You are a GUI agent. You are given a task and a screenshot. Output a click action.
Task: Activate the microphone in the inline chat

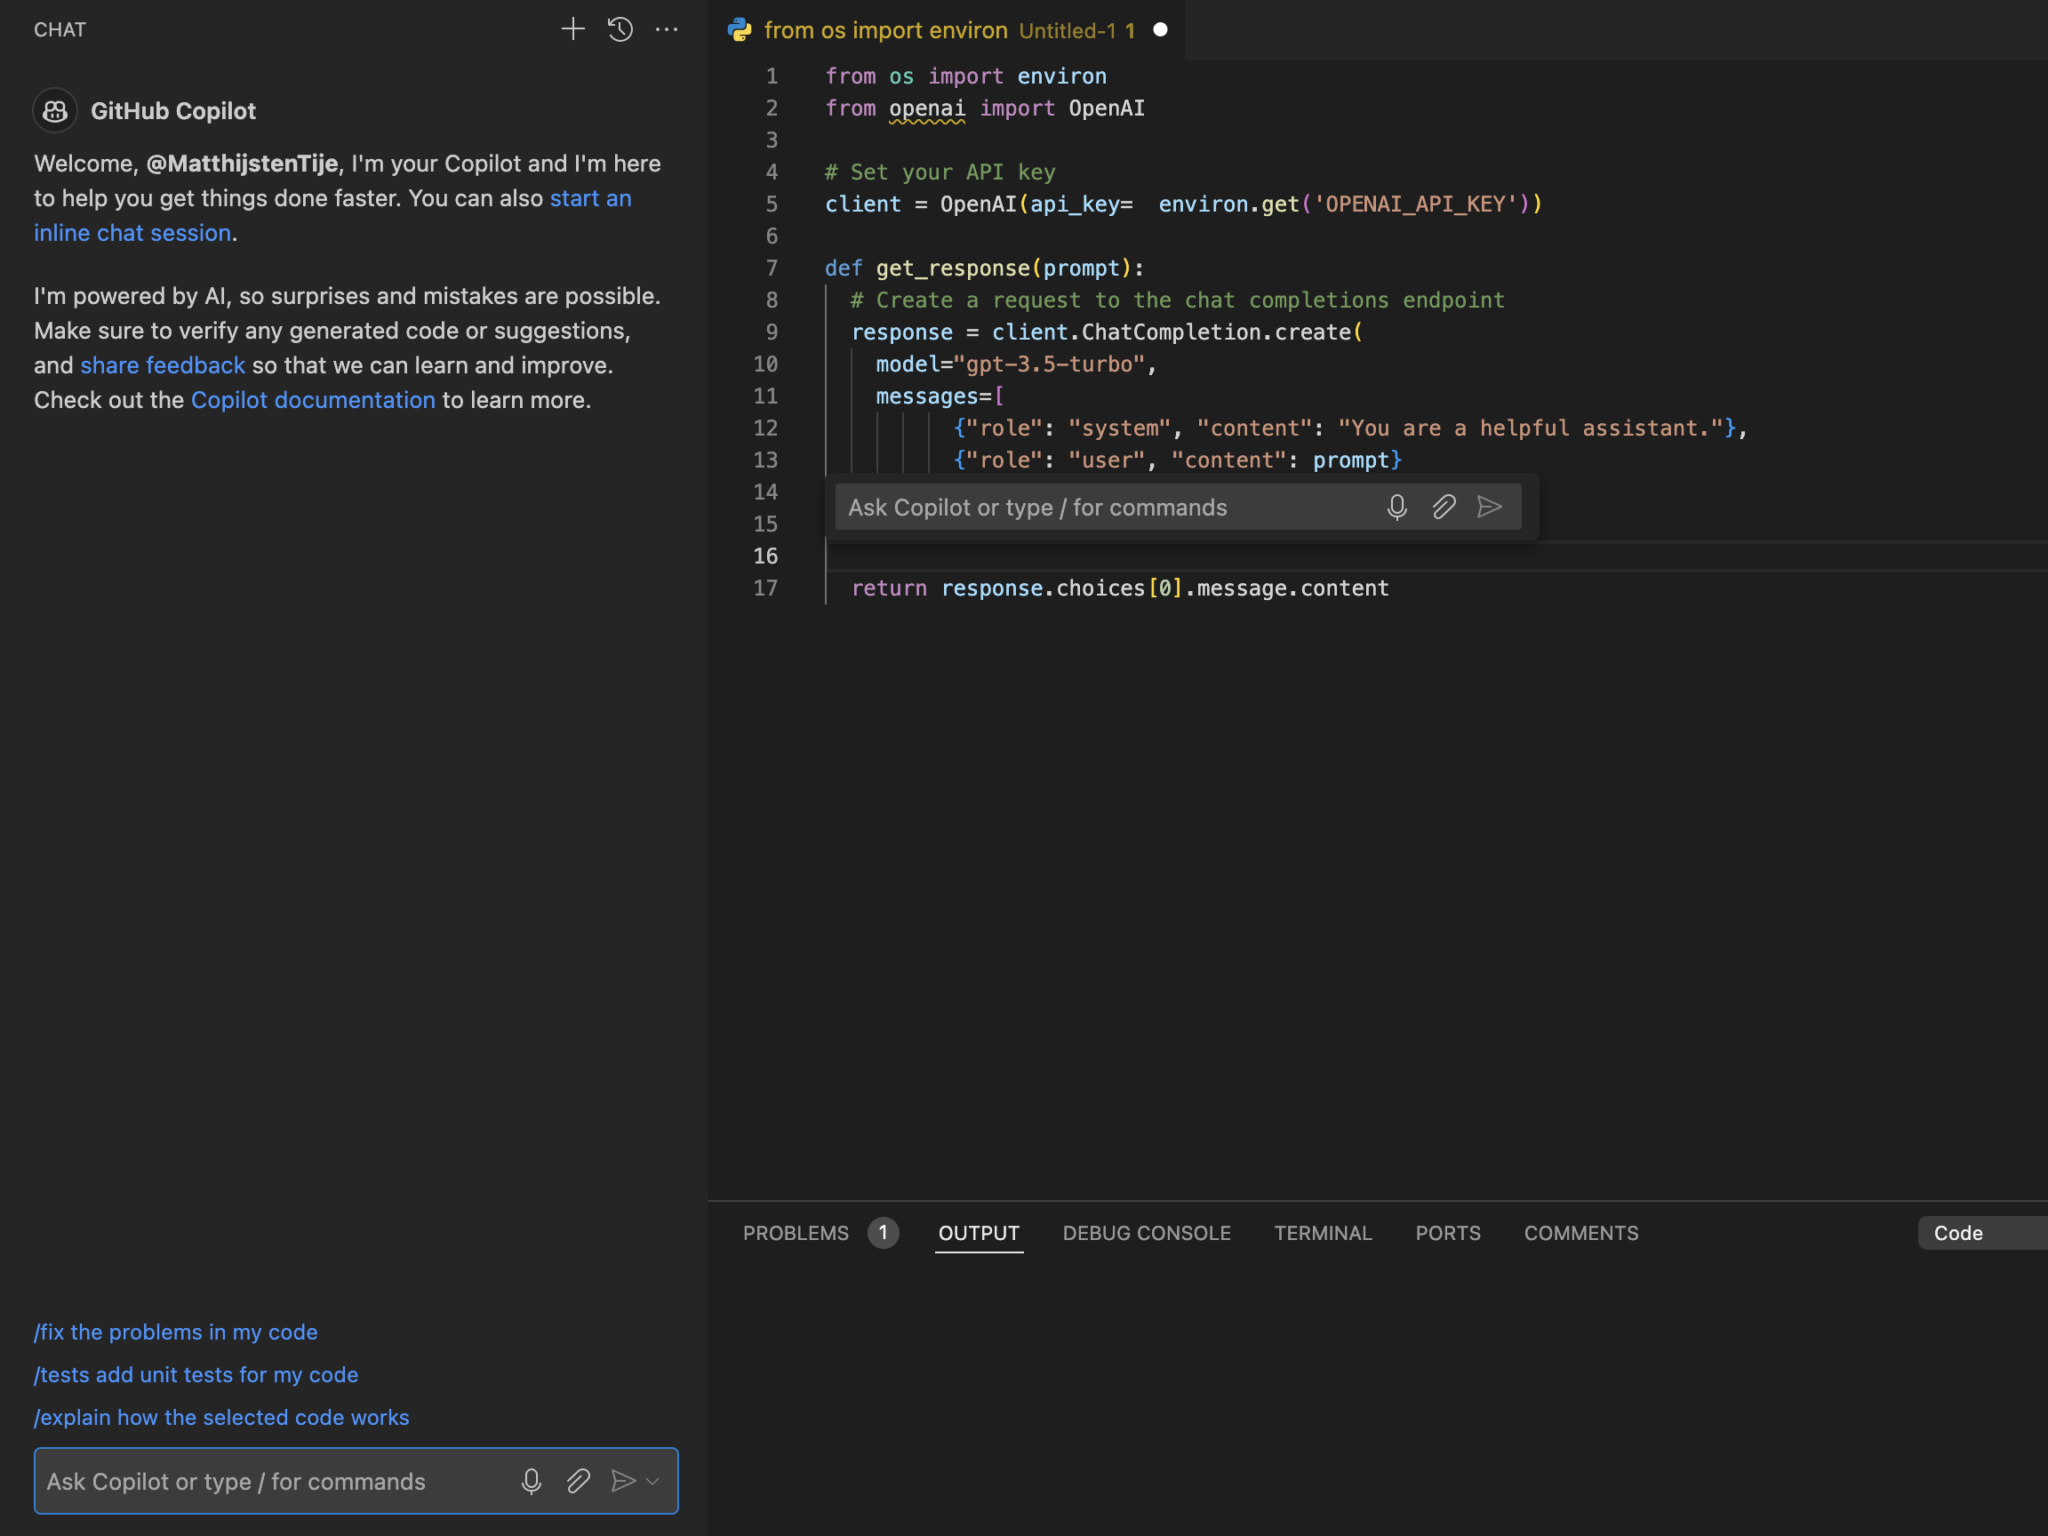pos(1396,507)
